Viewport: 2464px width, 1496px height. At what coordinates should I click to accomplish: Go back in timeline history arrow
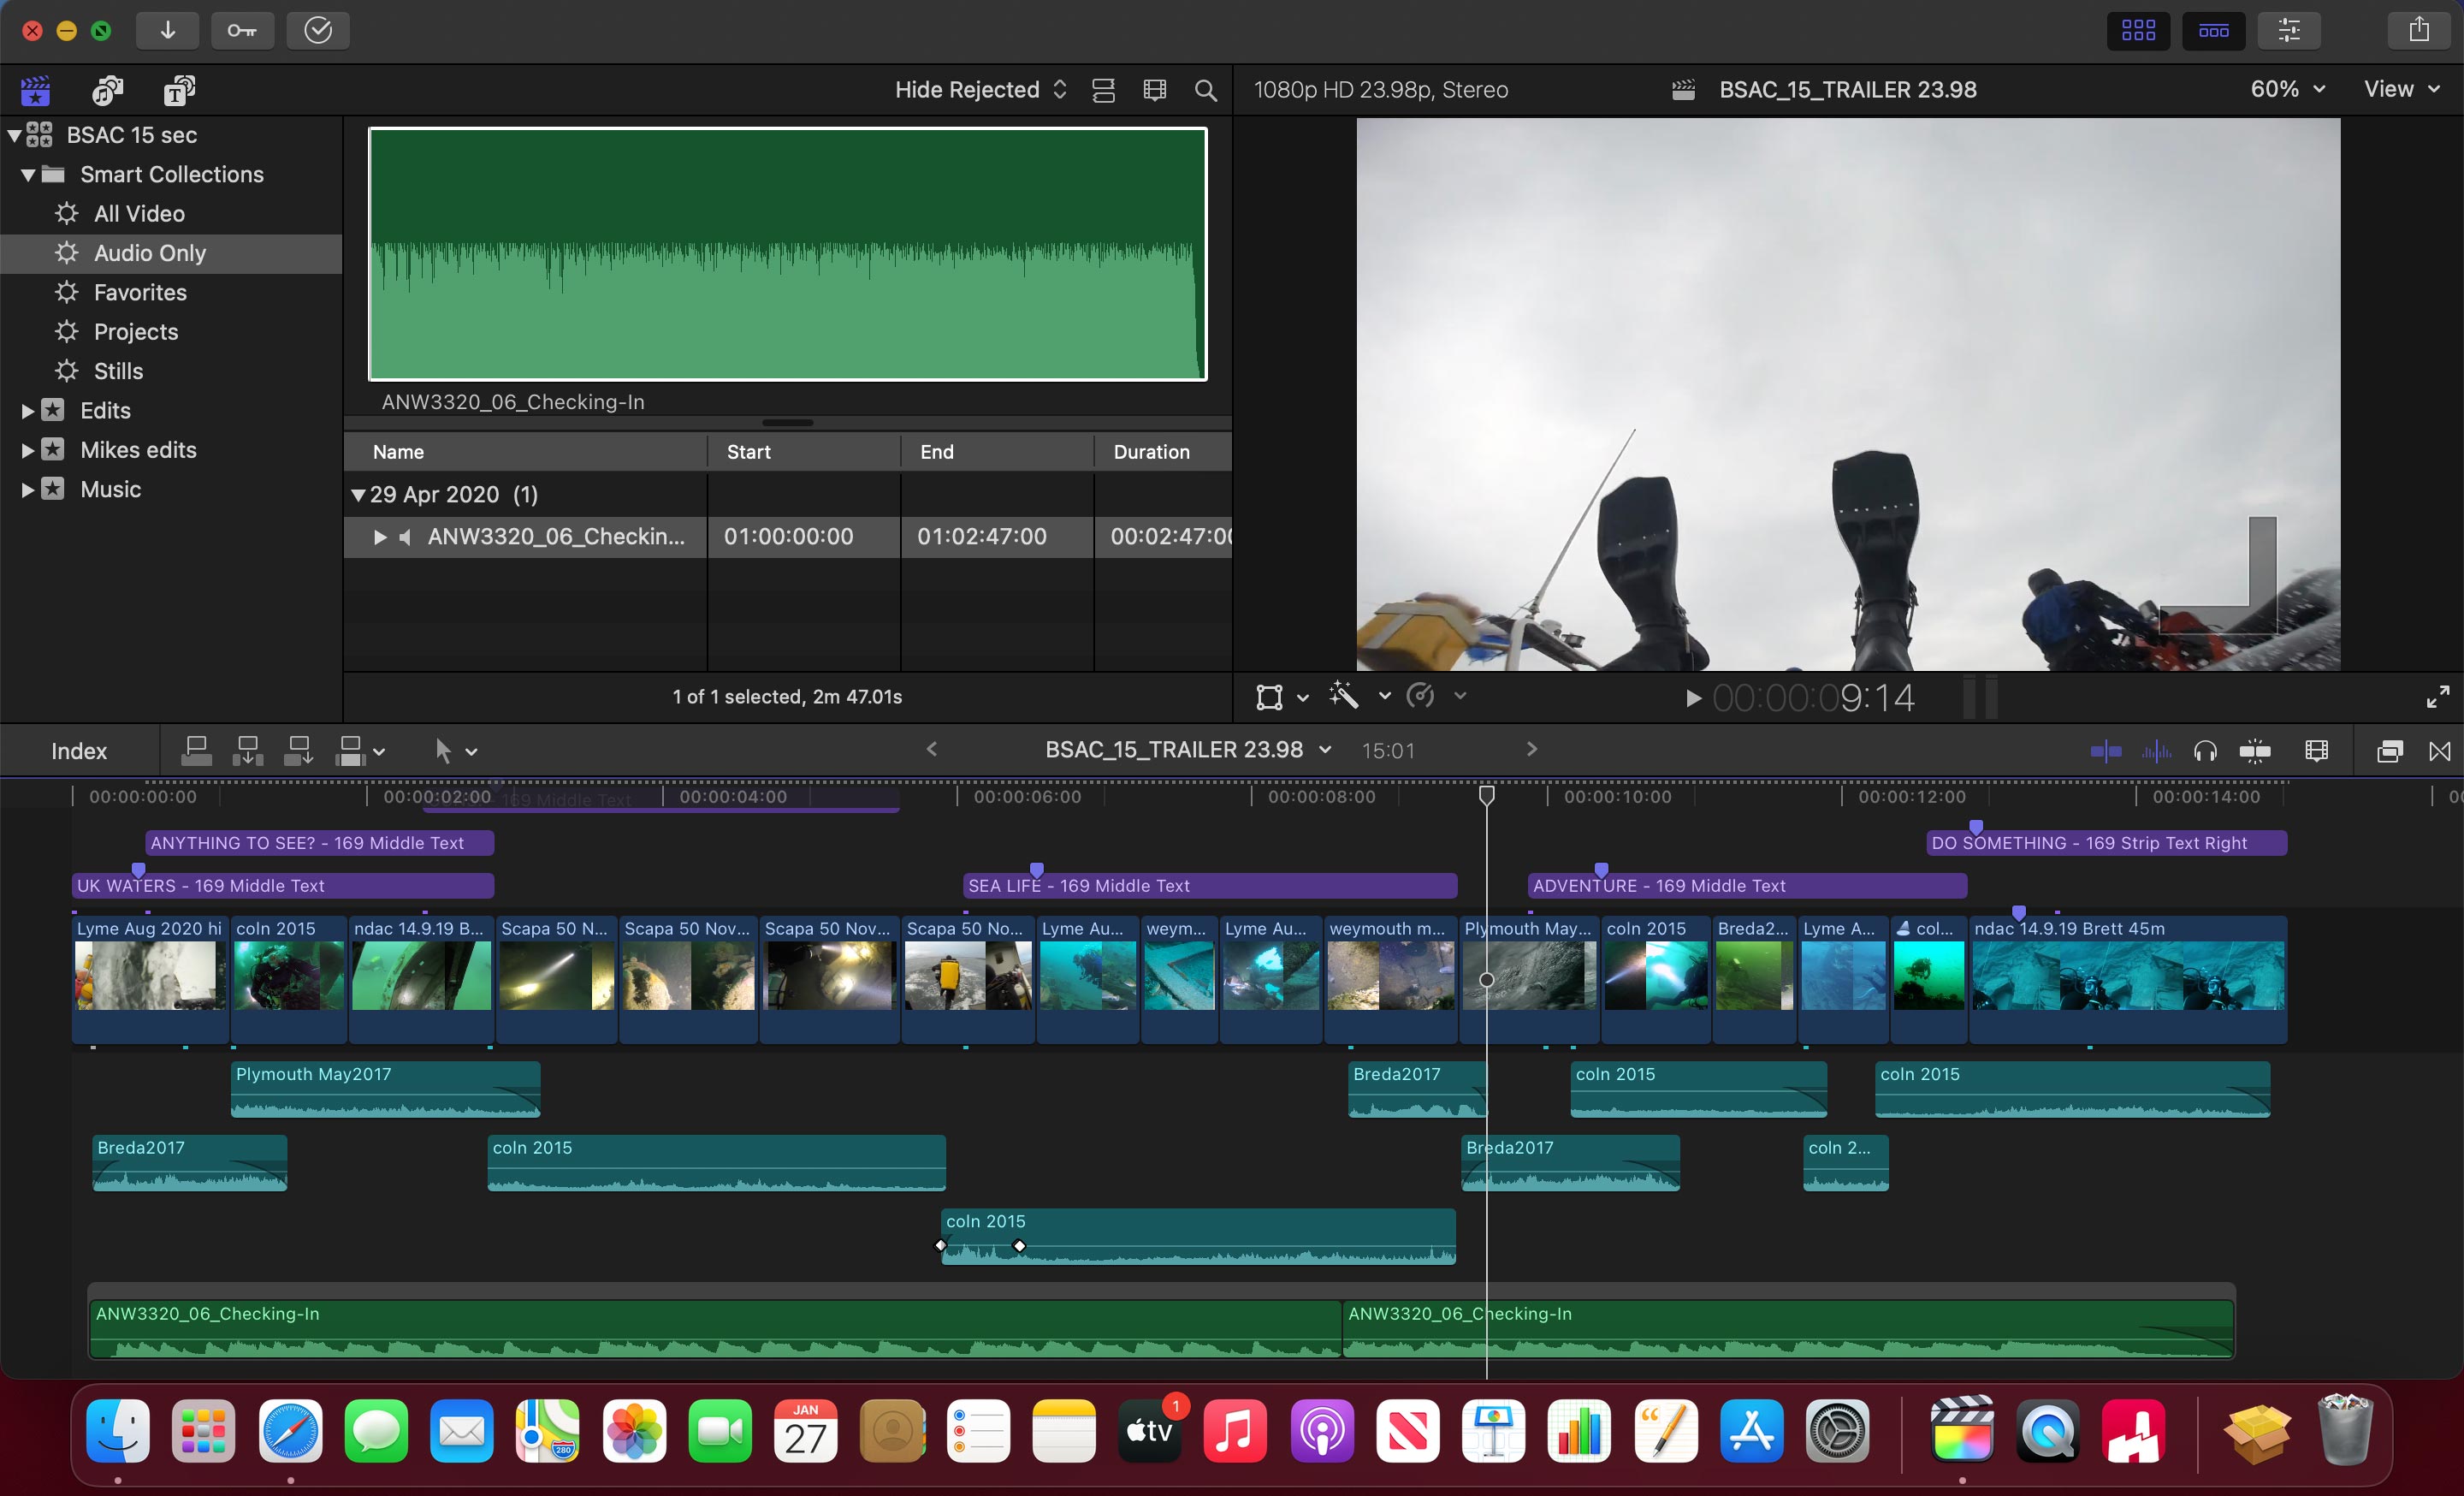click(932, 750)
